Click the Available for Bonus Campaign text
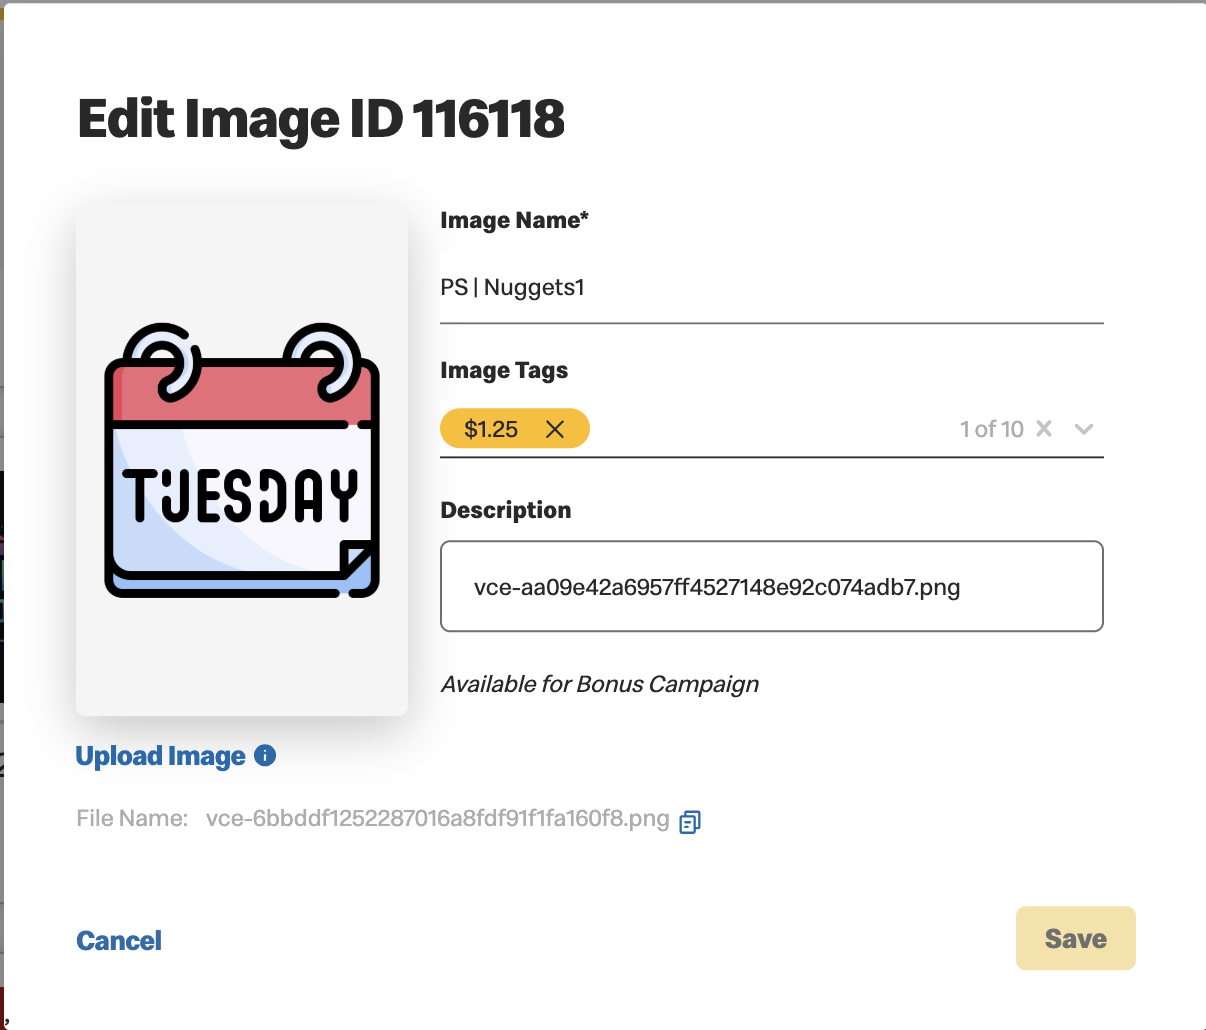Viewport: 1206px width, 1030px height. tap(600, 684)
